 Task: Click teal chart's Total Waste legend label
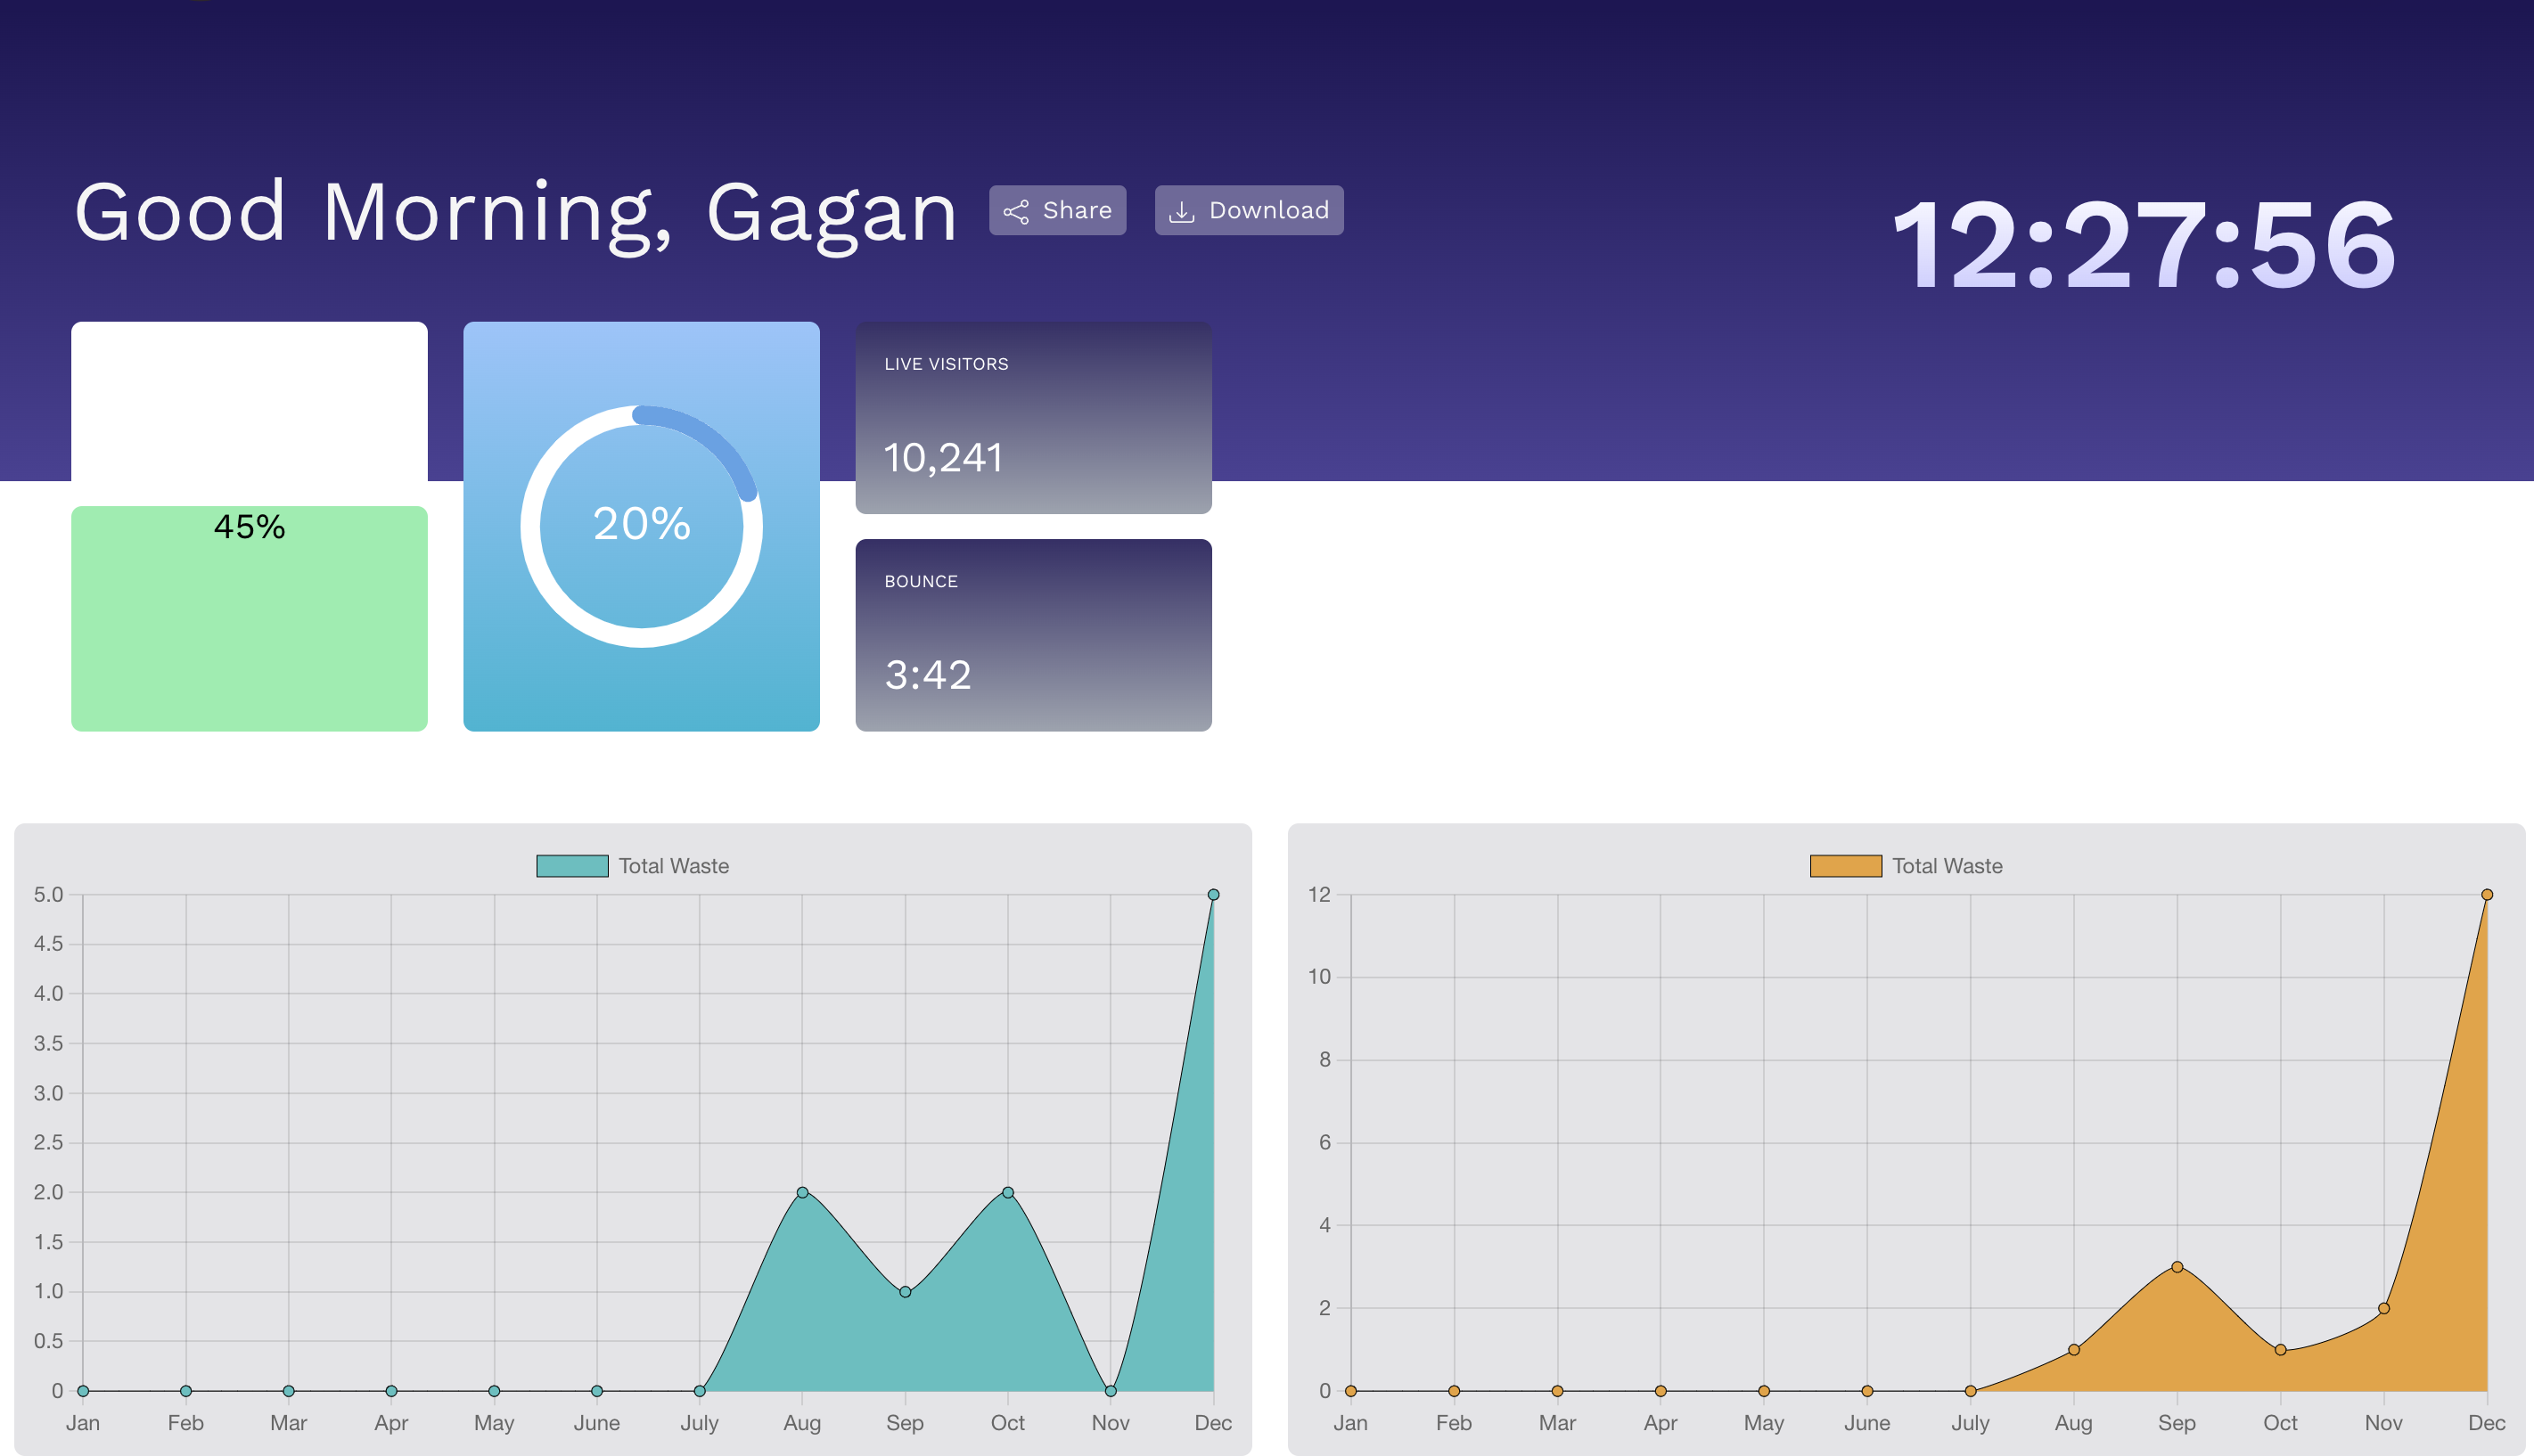click(673, 866)
